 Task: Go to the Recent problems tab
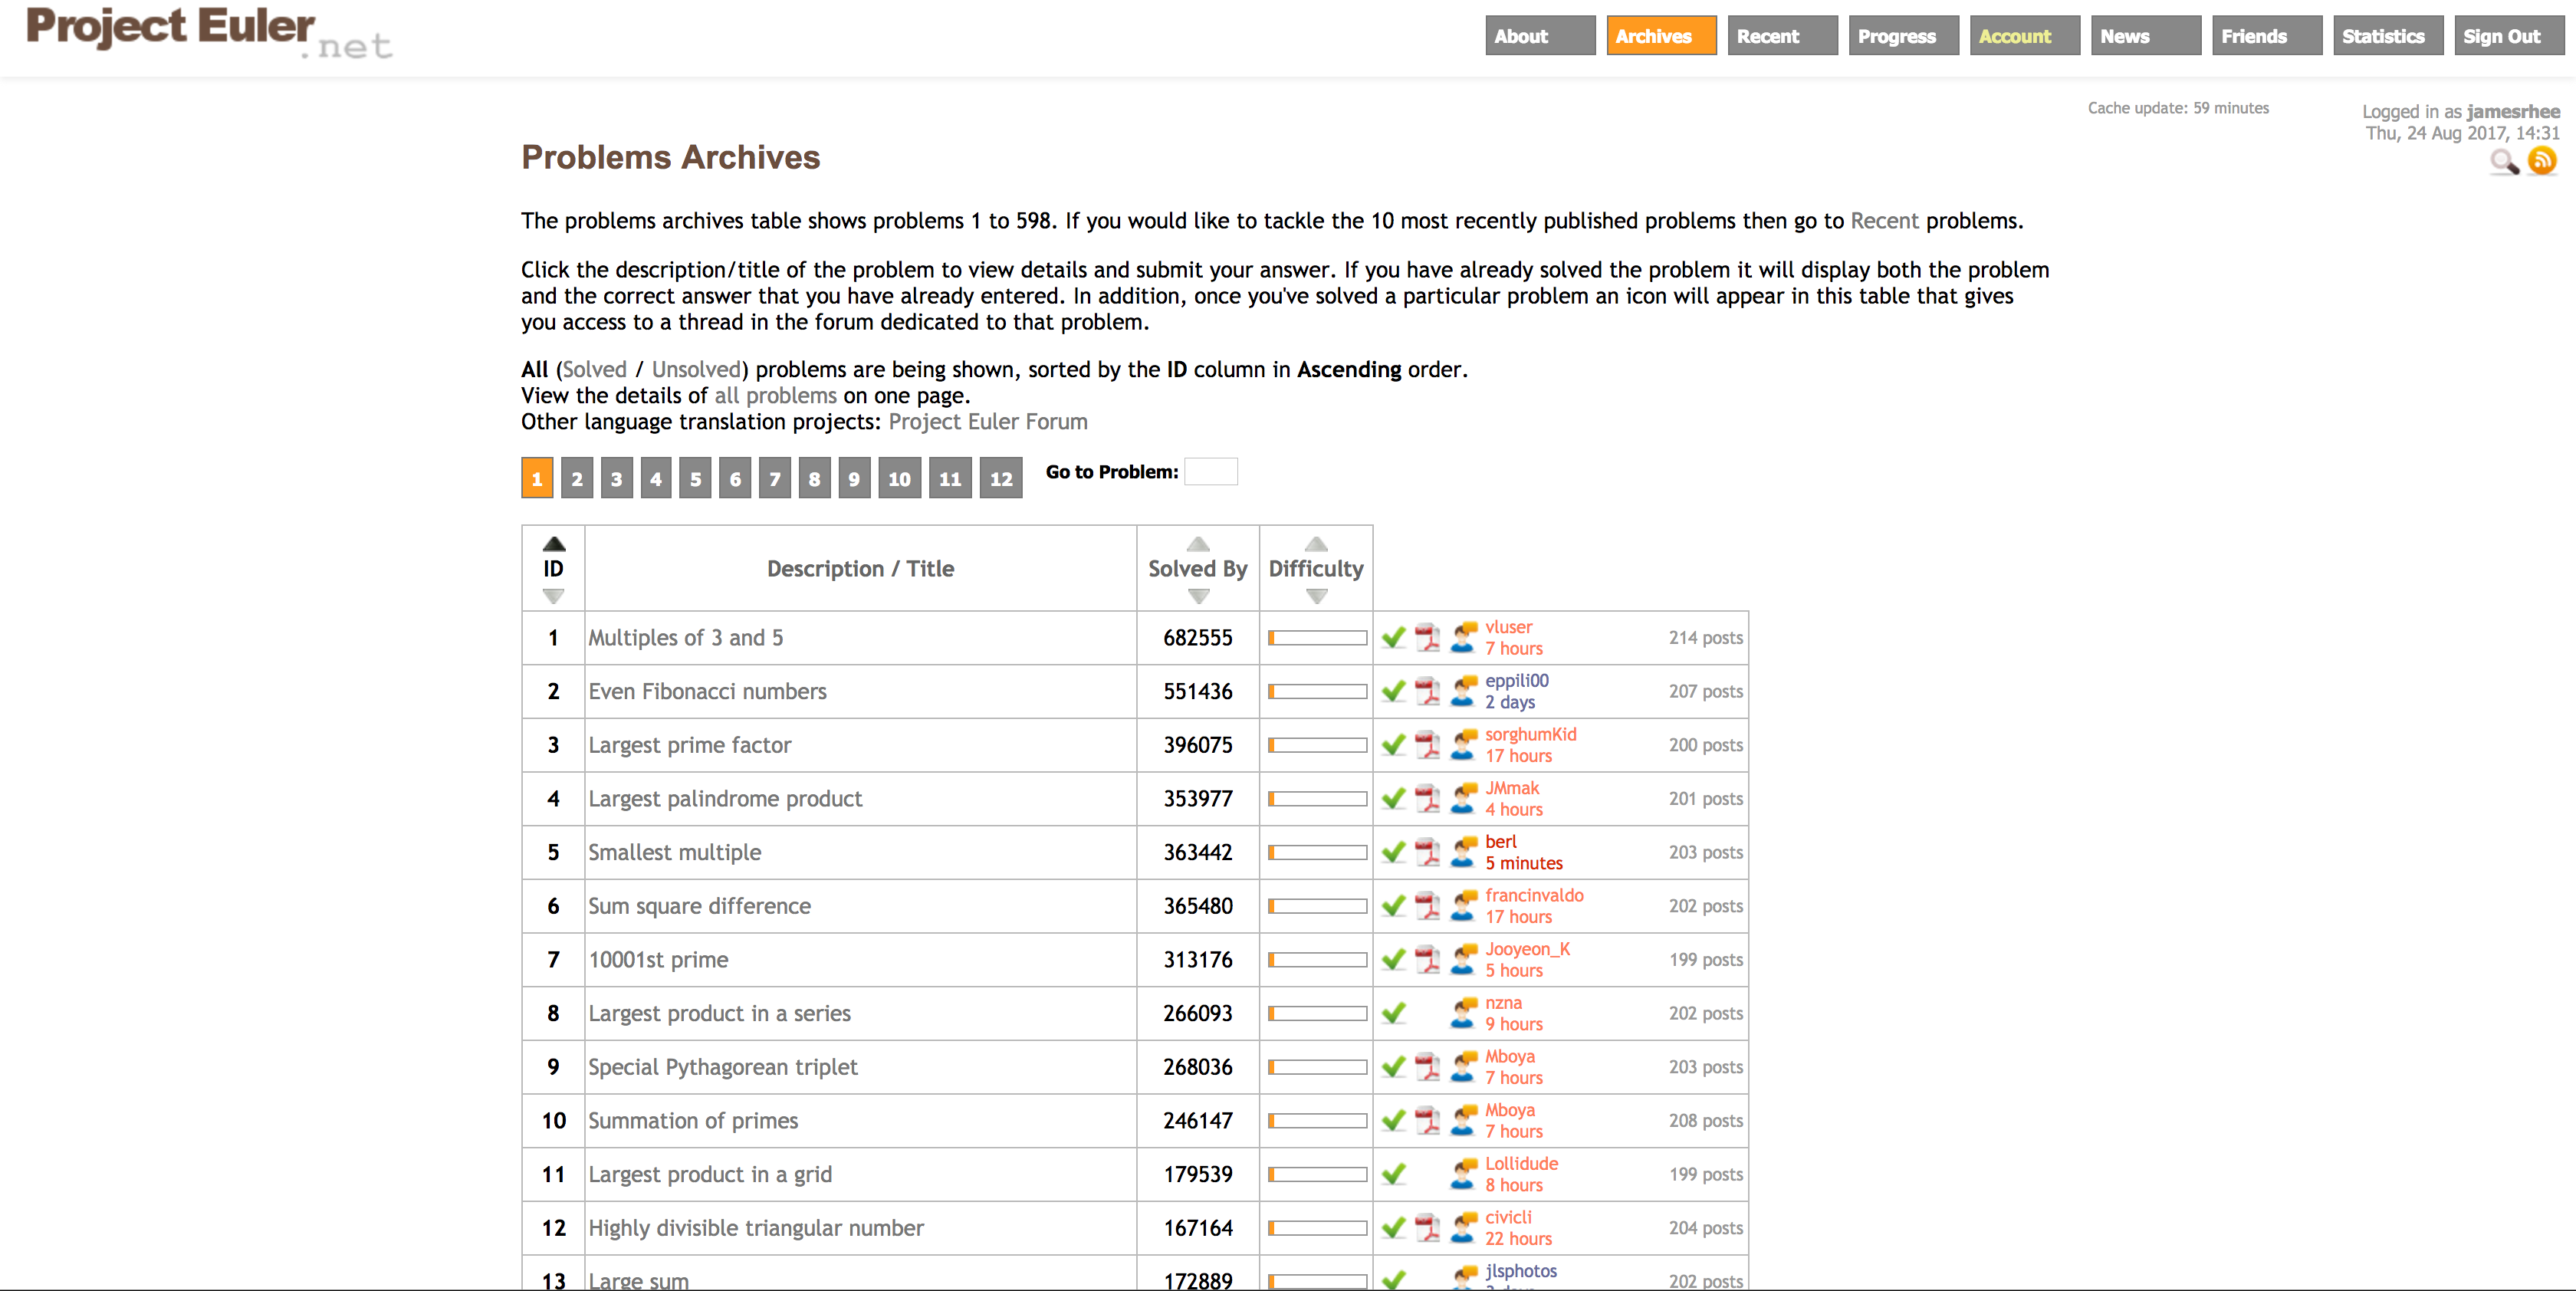1782,36
